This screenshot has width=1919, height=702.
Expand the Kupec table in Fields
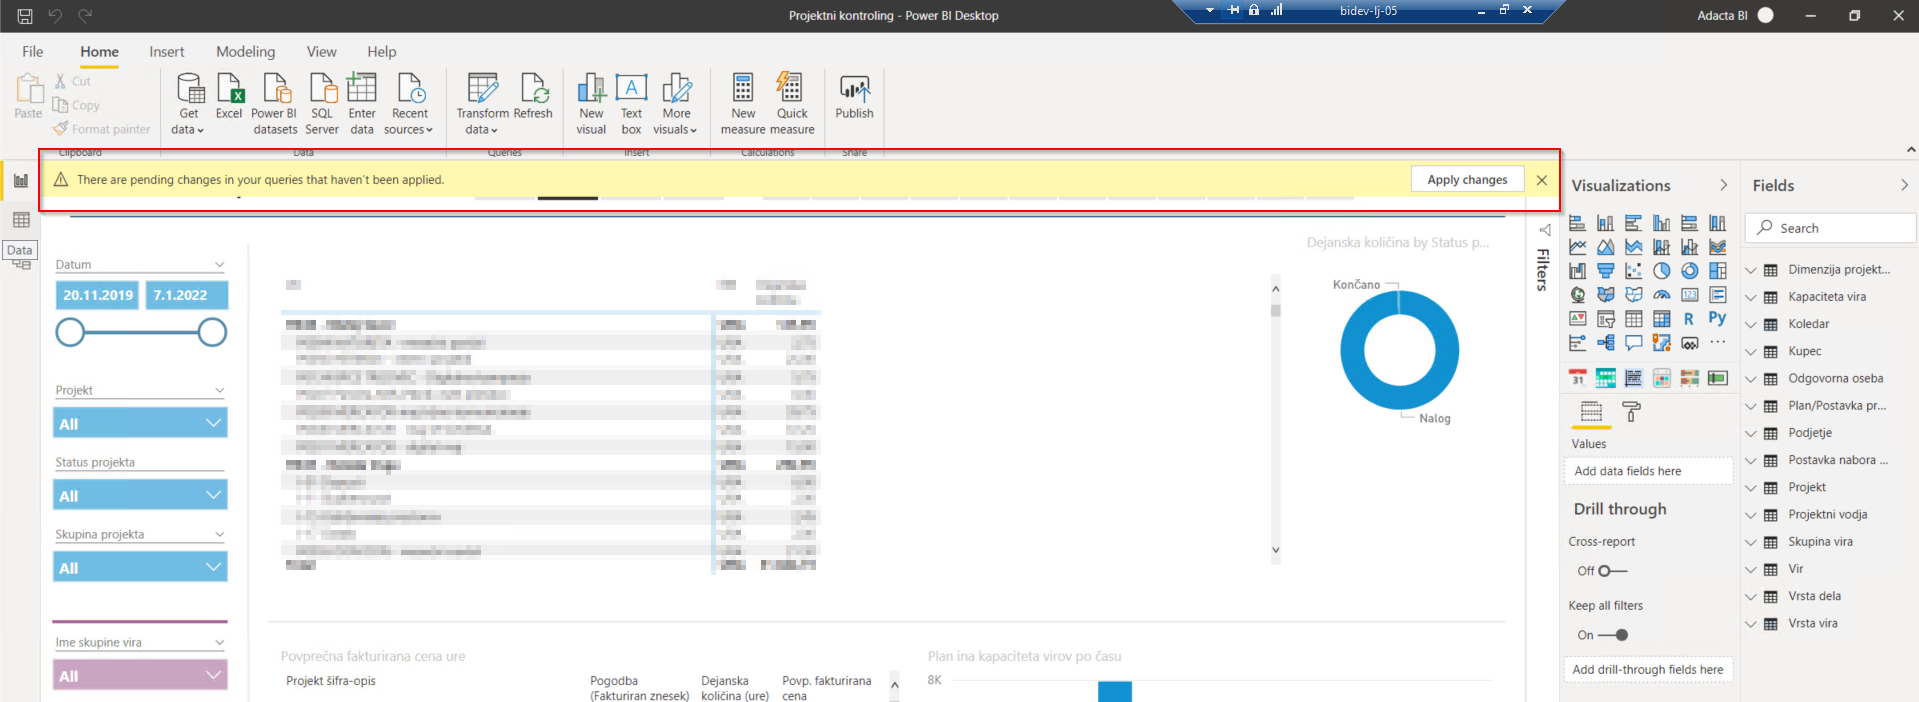(x=1751, y=352)
